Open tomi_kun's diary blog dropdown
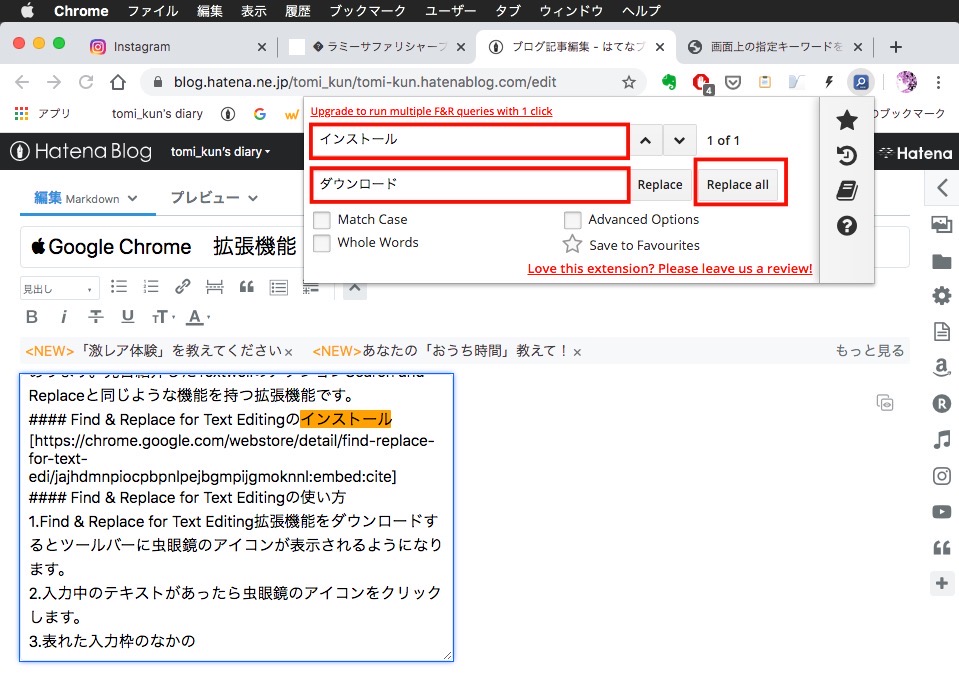Viewport: 959px width, 681px height. 220,152
